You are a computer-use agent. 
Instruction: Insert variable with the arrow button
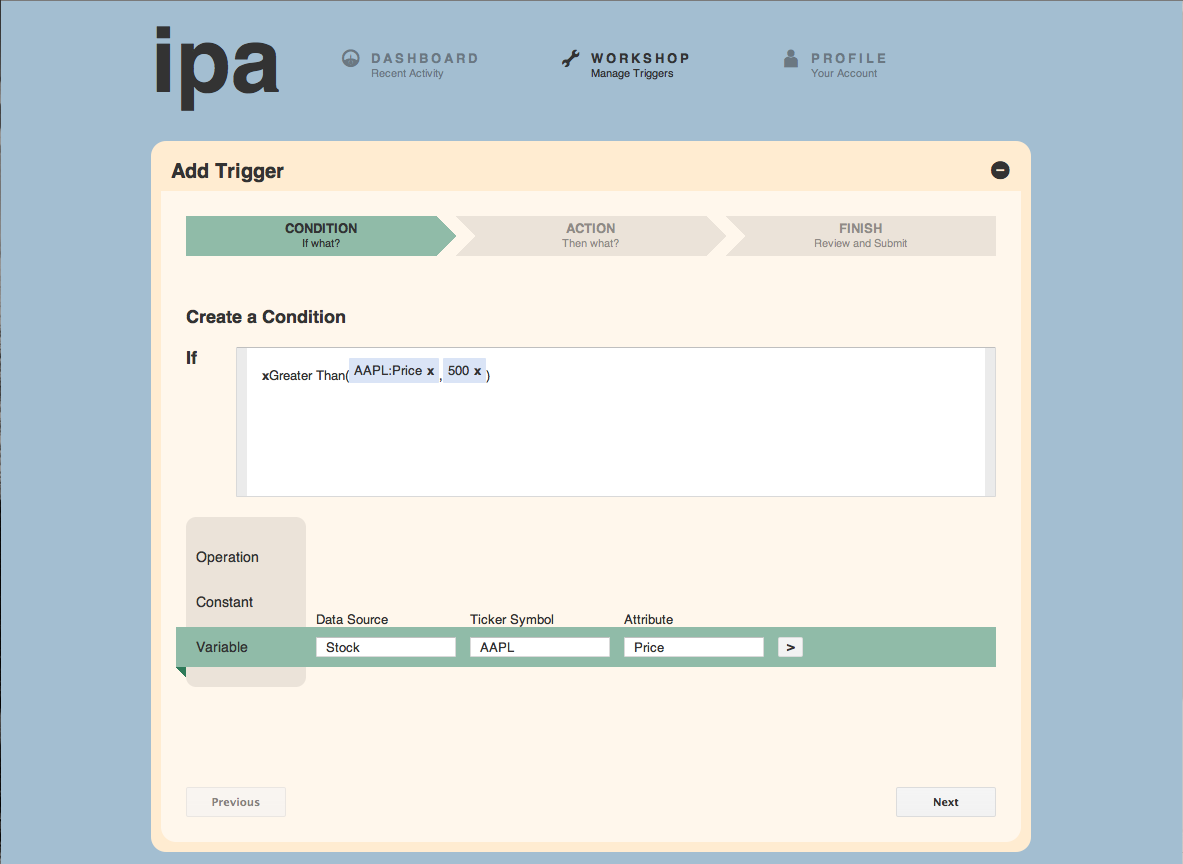pos(790,647)
